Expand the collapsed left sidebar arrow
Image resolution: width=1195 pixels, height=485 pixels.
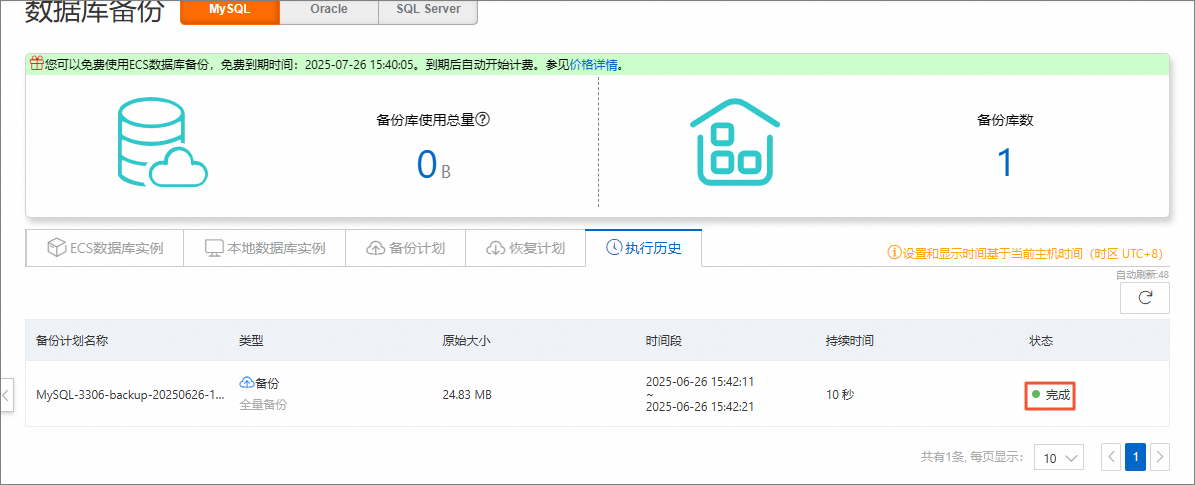click(x=6, y=395)
